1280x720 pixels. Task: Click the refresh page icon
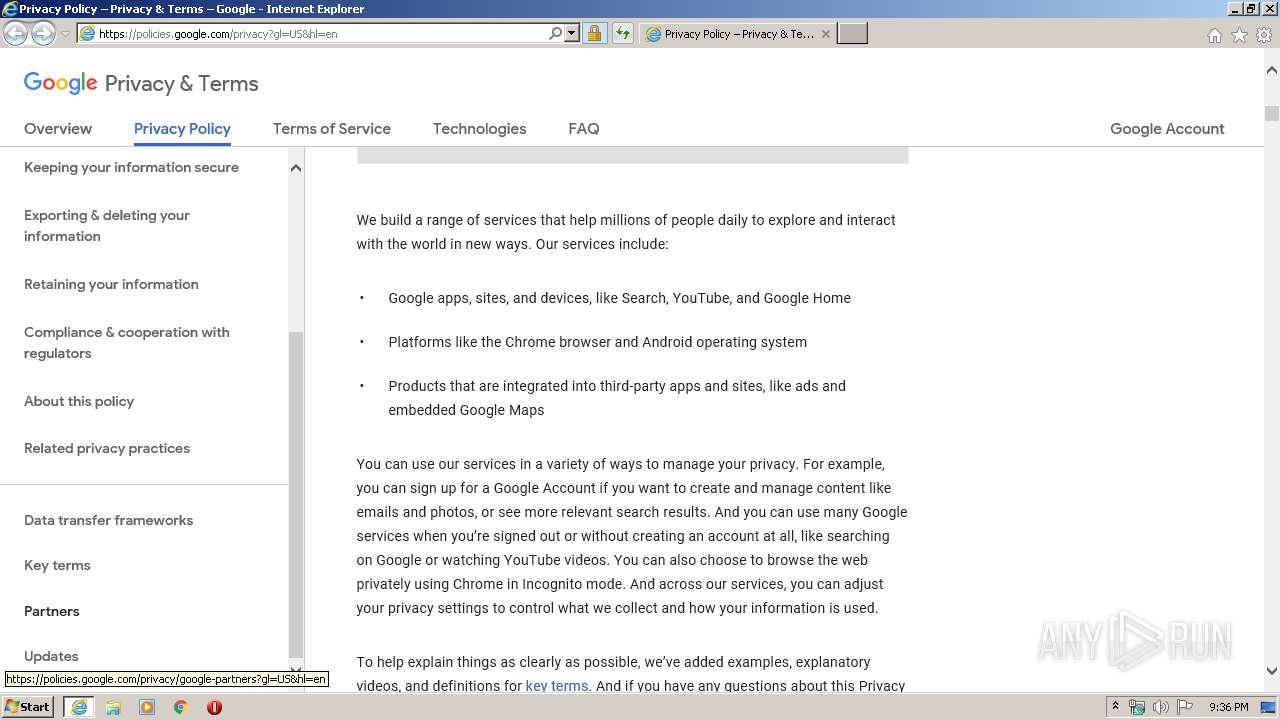click(622, 34)
